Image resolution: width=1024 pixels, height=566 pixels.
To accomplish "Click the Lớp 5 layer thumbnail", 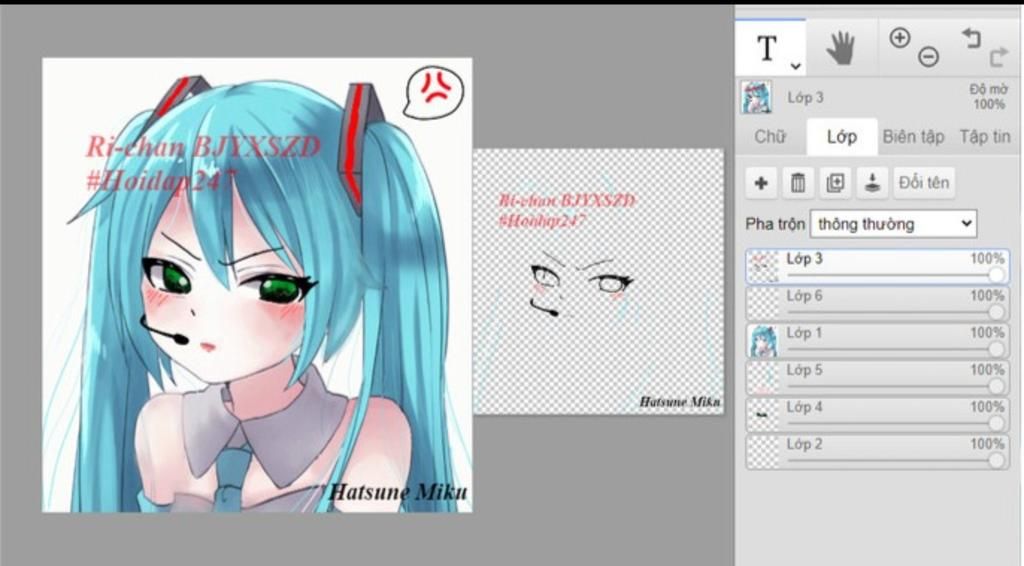I will pos(763,378).
